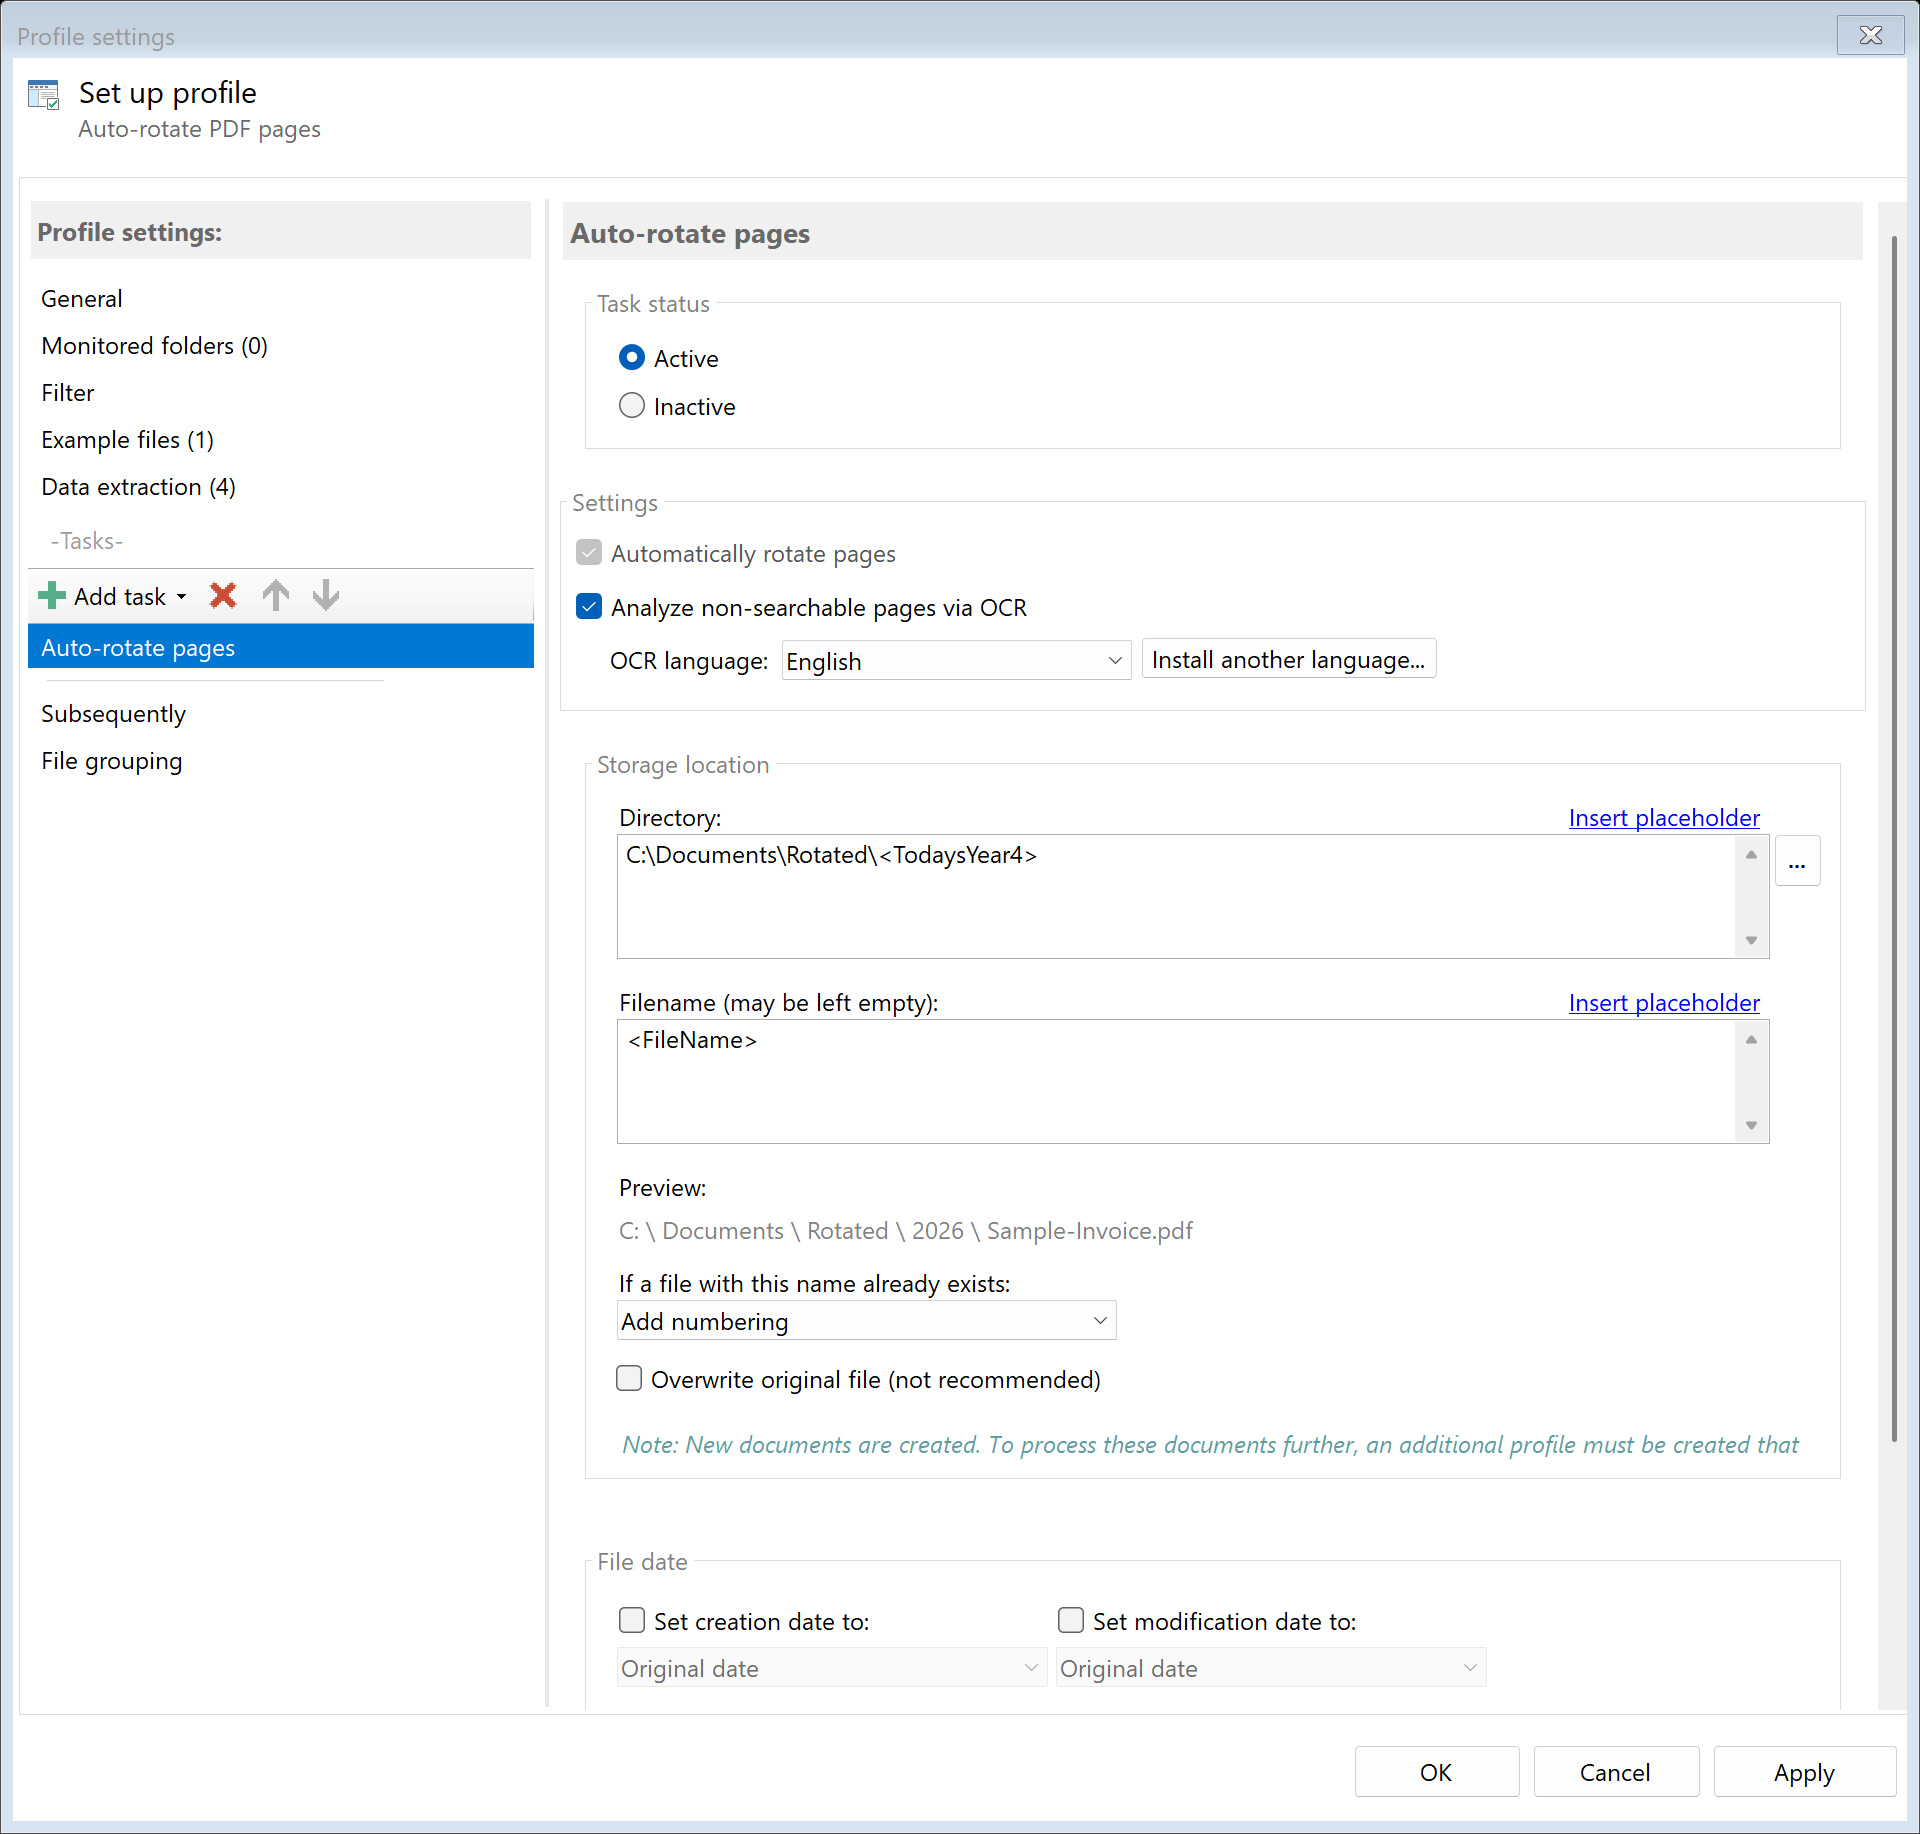Open directory browser via the ellipsis button
This screenshot has width=1920, height=1834.
1796,861
